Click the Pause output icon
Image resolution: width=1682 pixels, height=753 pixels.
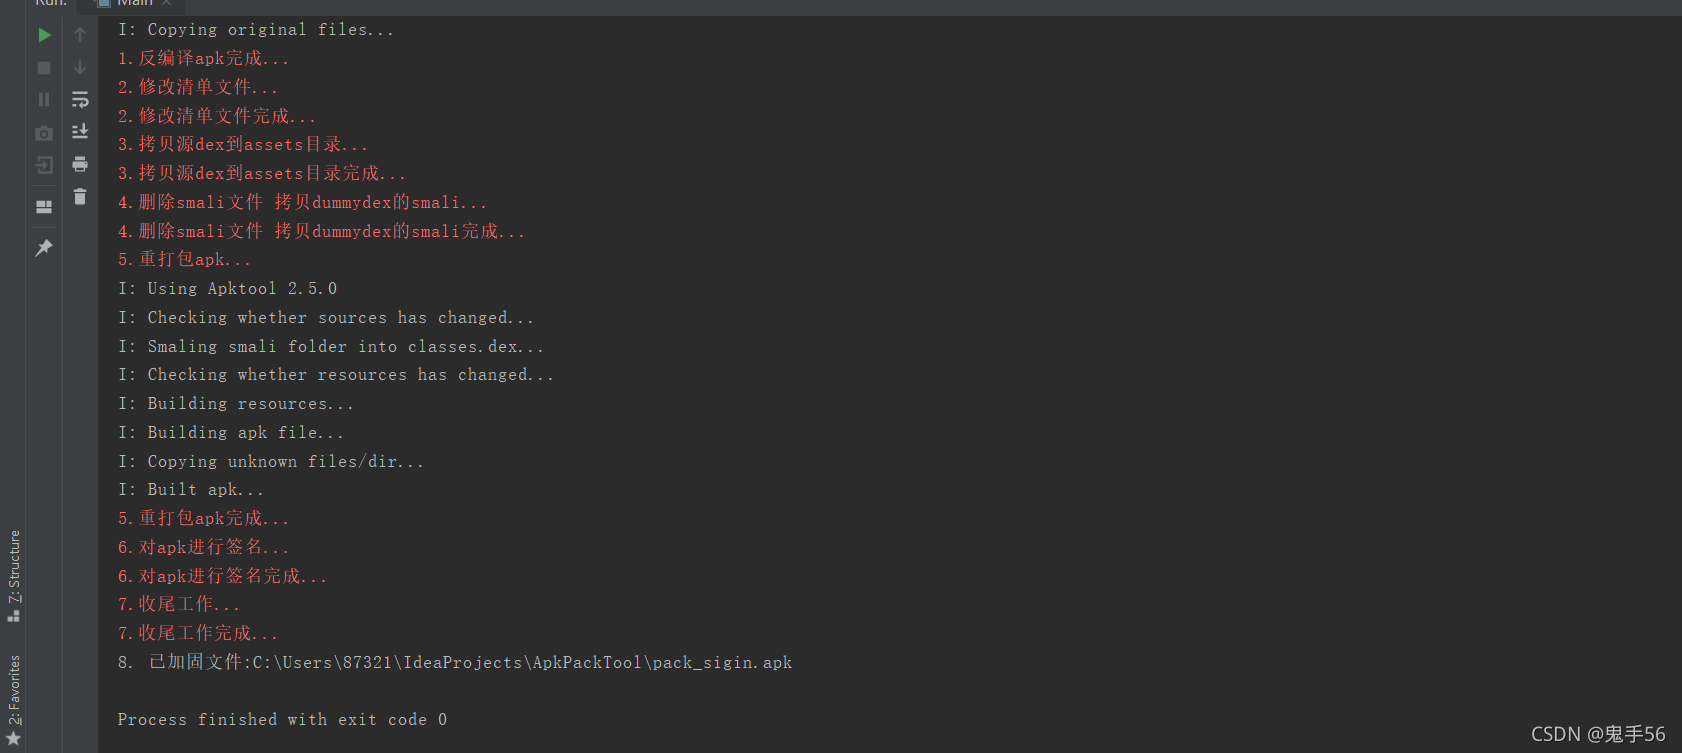point(44,100)
